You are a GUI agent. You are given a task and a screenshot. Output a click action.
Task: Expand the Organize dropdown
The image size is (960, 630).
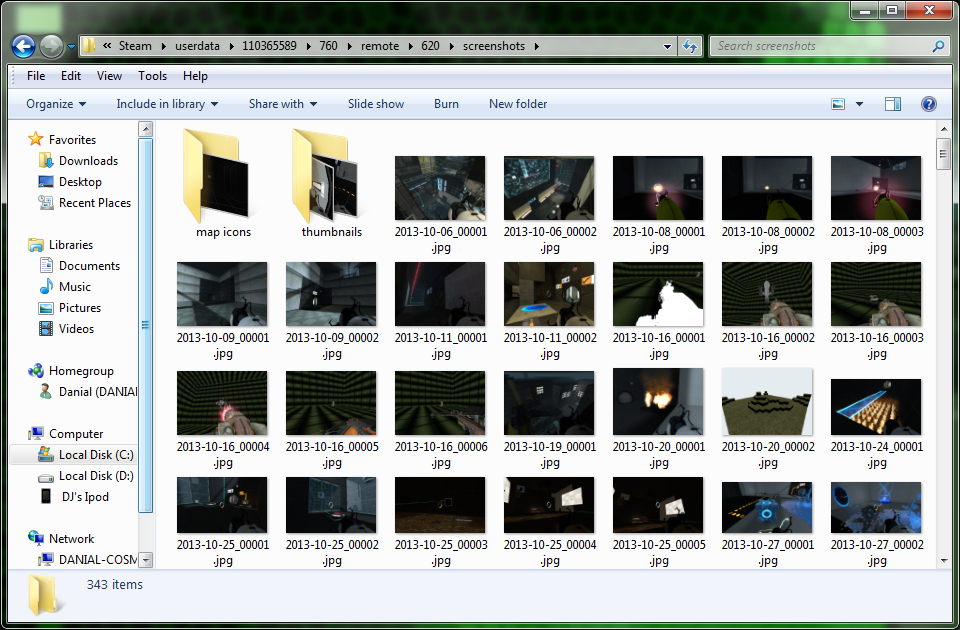(x=56, y=104)
